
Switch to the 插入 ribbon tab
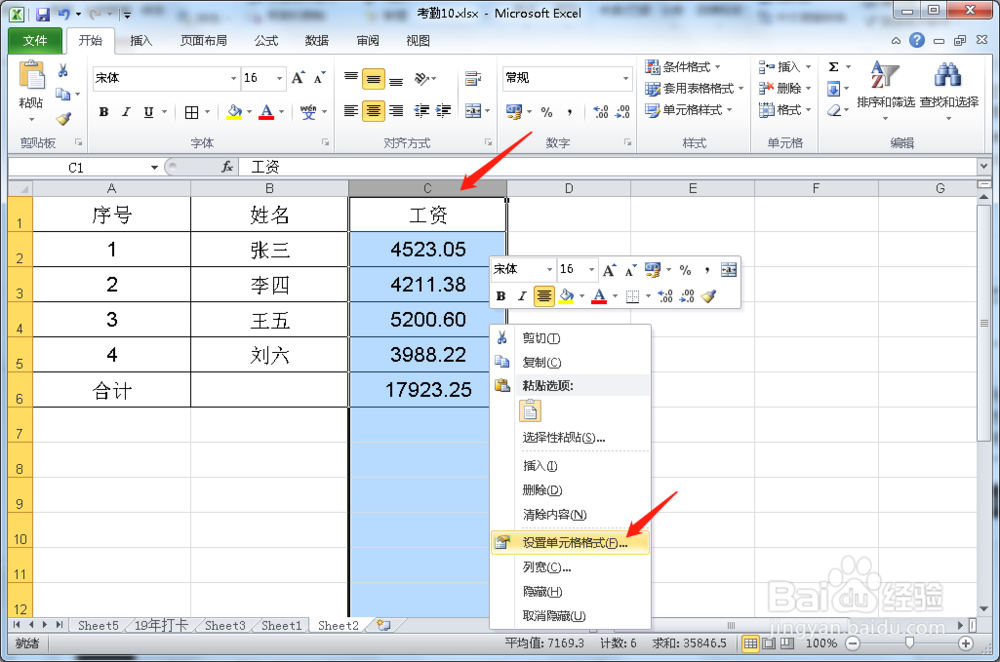click(139, 40)
